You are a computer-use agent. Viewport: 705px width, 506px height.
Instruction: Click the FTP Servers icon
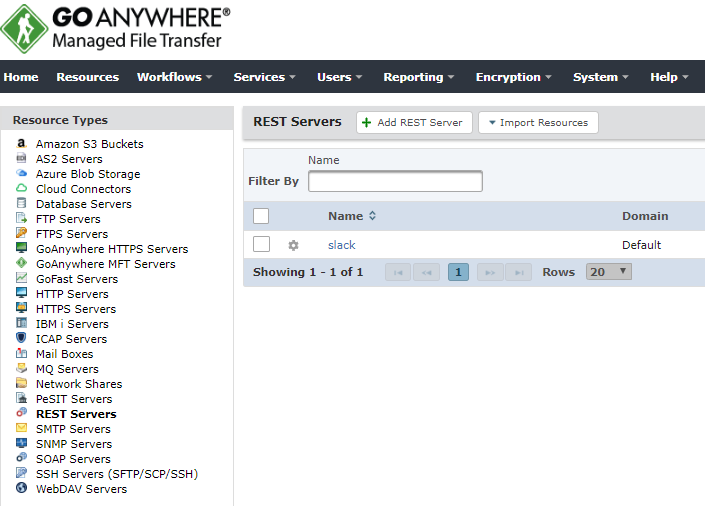coord(21,218)
